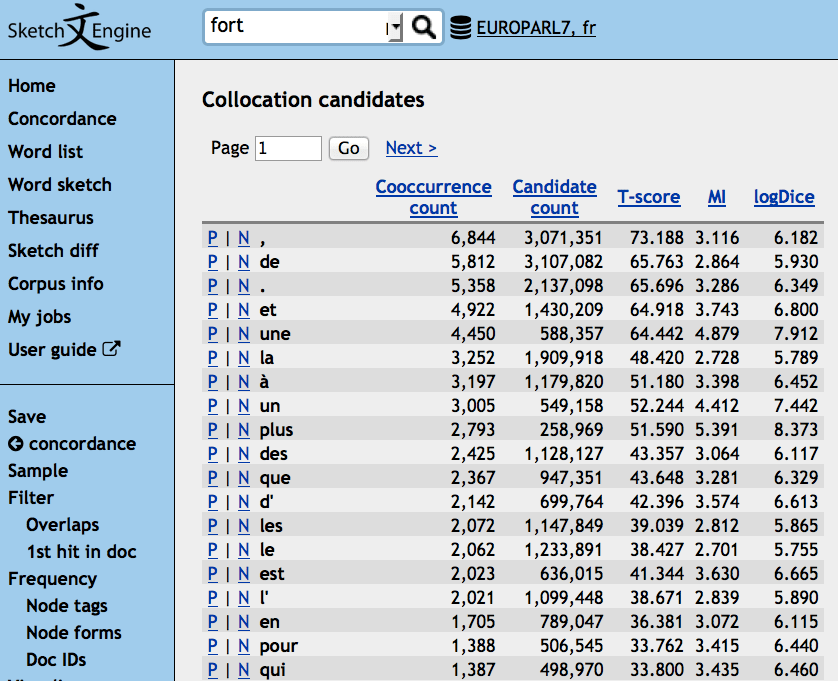Viewport: 838px width, 681px height.
Task: Click the corpus database stack icon
Action: point(460,28)
